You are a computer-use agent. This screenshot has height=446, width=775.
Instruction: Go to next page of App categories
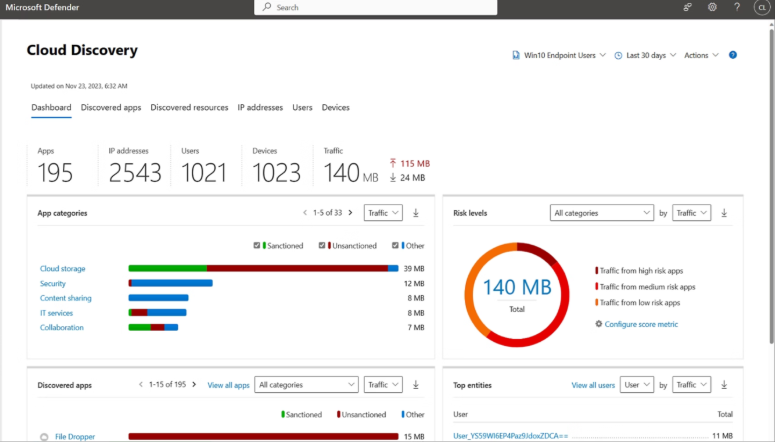coord(350,213)
